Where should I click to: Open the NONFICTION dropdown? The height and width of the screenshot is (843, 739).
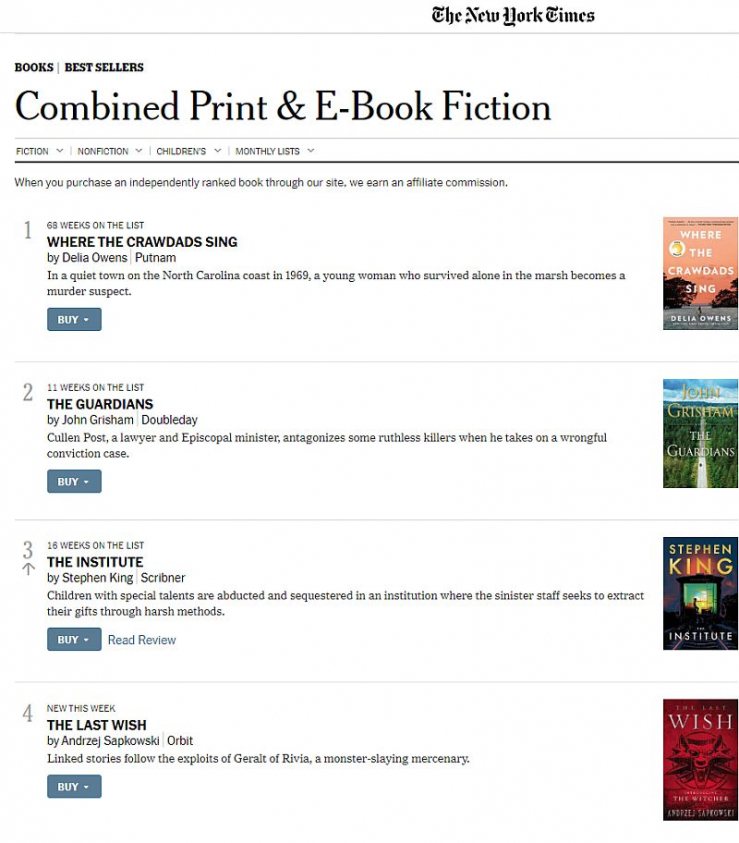tap(108, 150)
